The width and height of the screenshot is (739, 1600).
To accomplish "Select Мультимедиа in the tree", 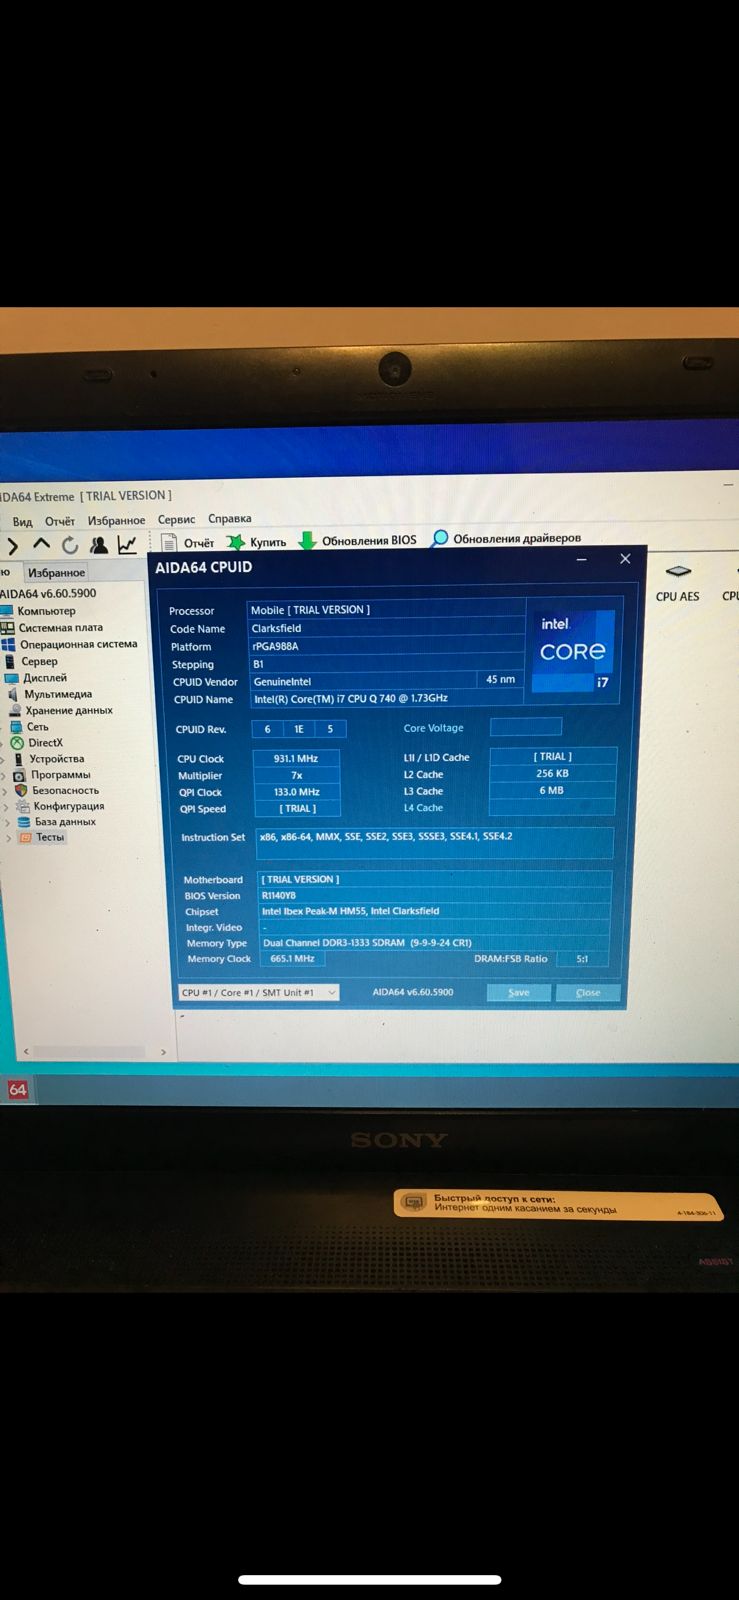I will click(x=58, y=694).
